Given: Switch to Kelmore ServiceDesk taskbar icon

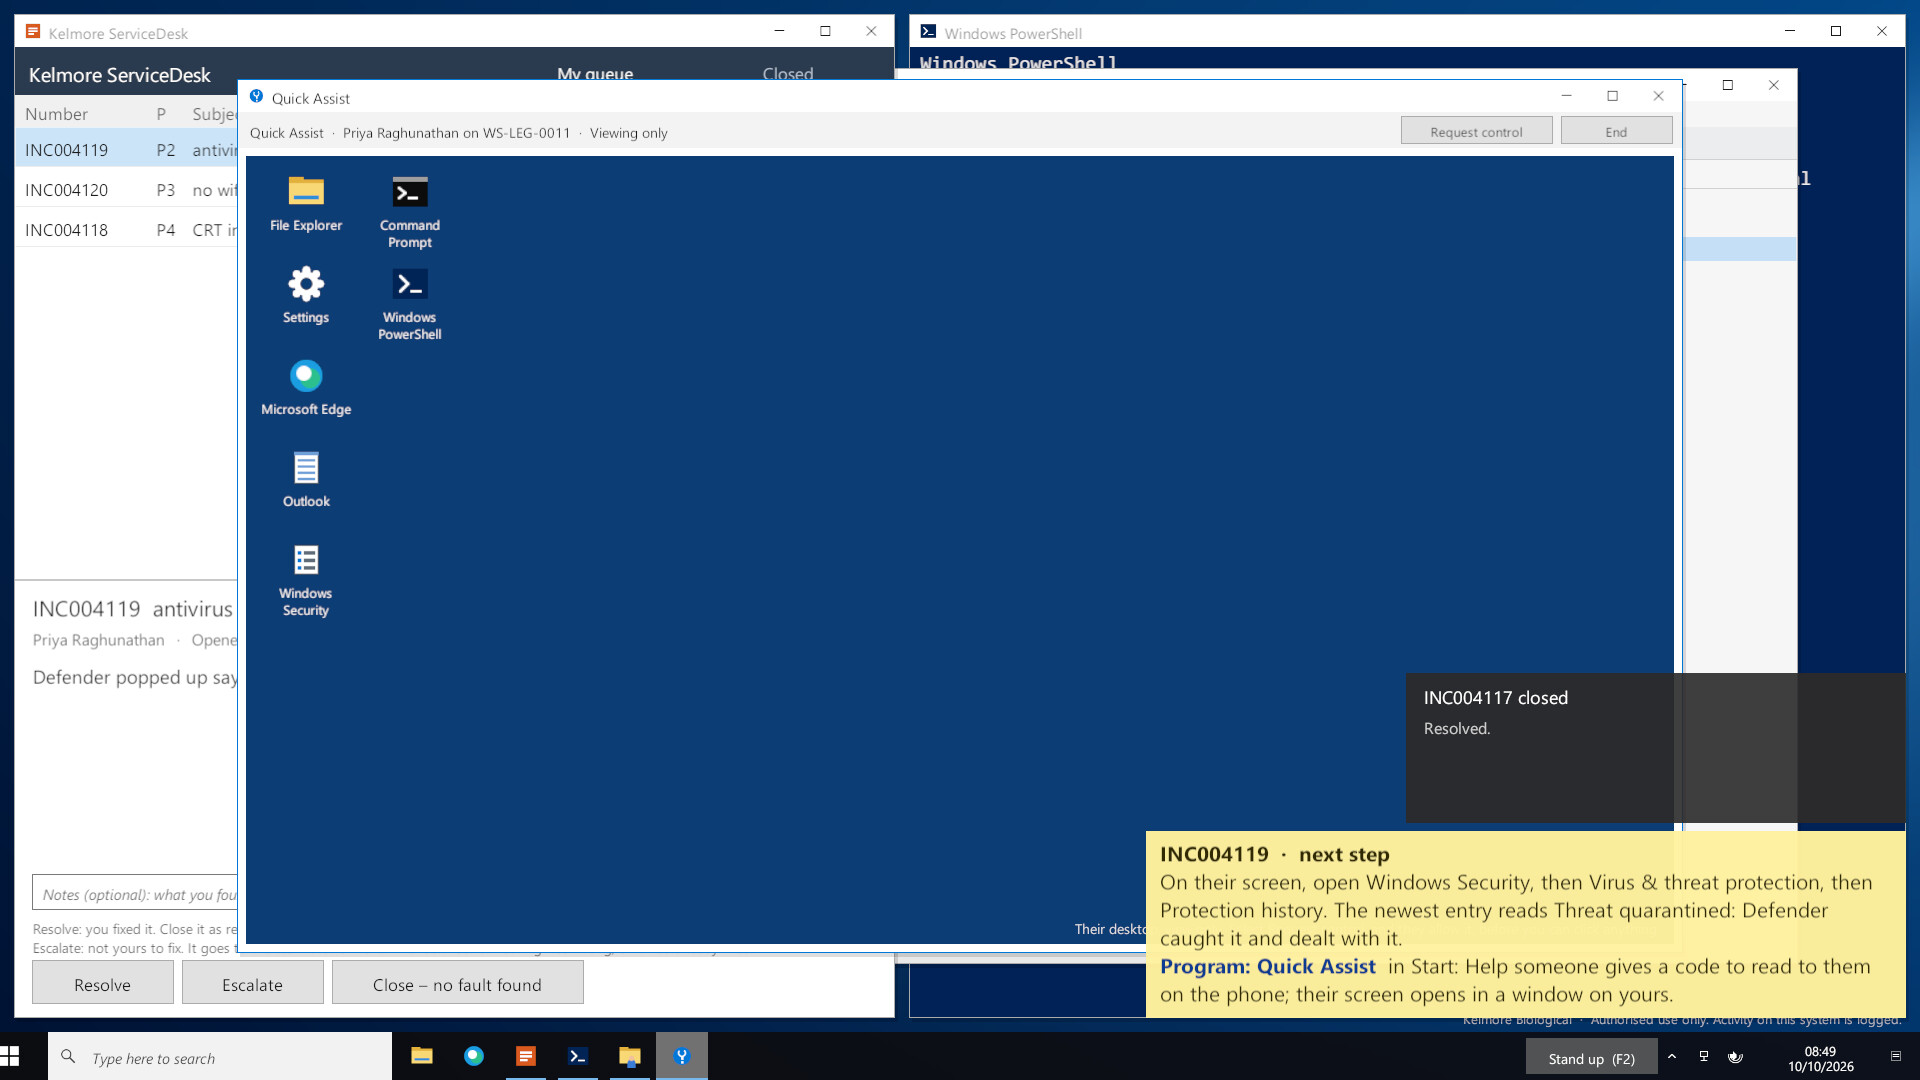Looking at the screenshot, I should click(526, 1056).
